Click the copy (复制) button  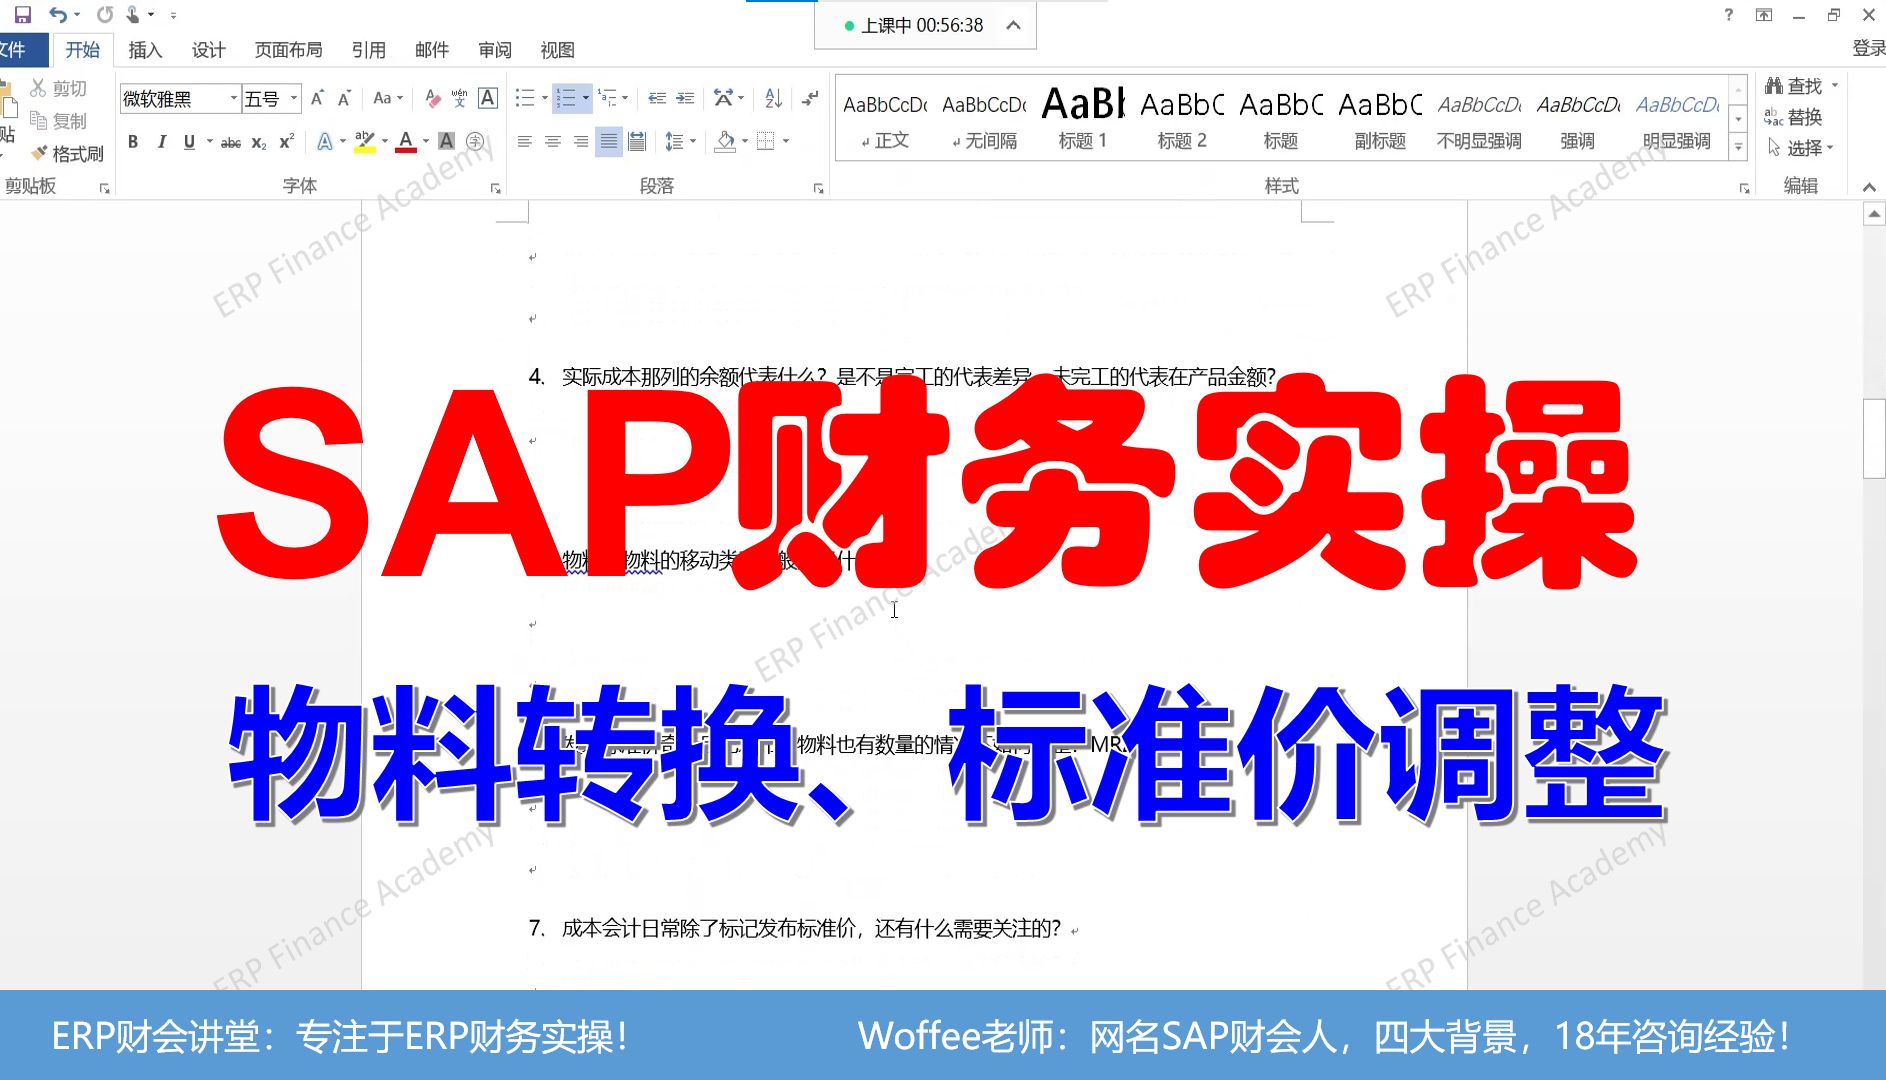(x=59, y=121)
